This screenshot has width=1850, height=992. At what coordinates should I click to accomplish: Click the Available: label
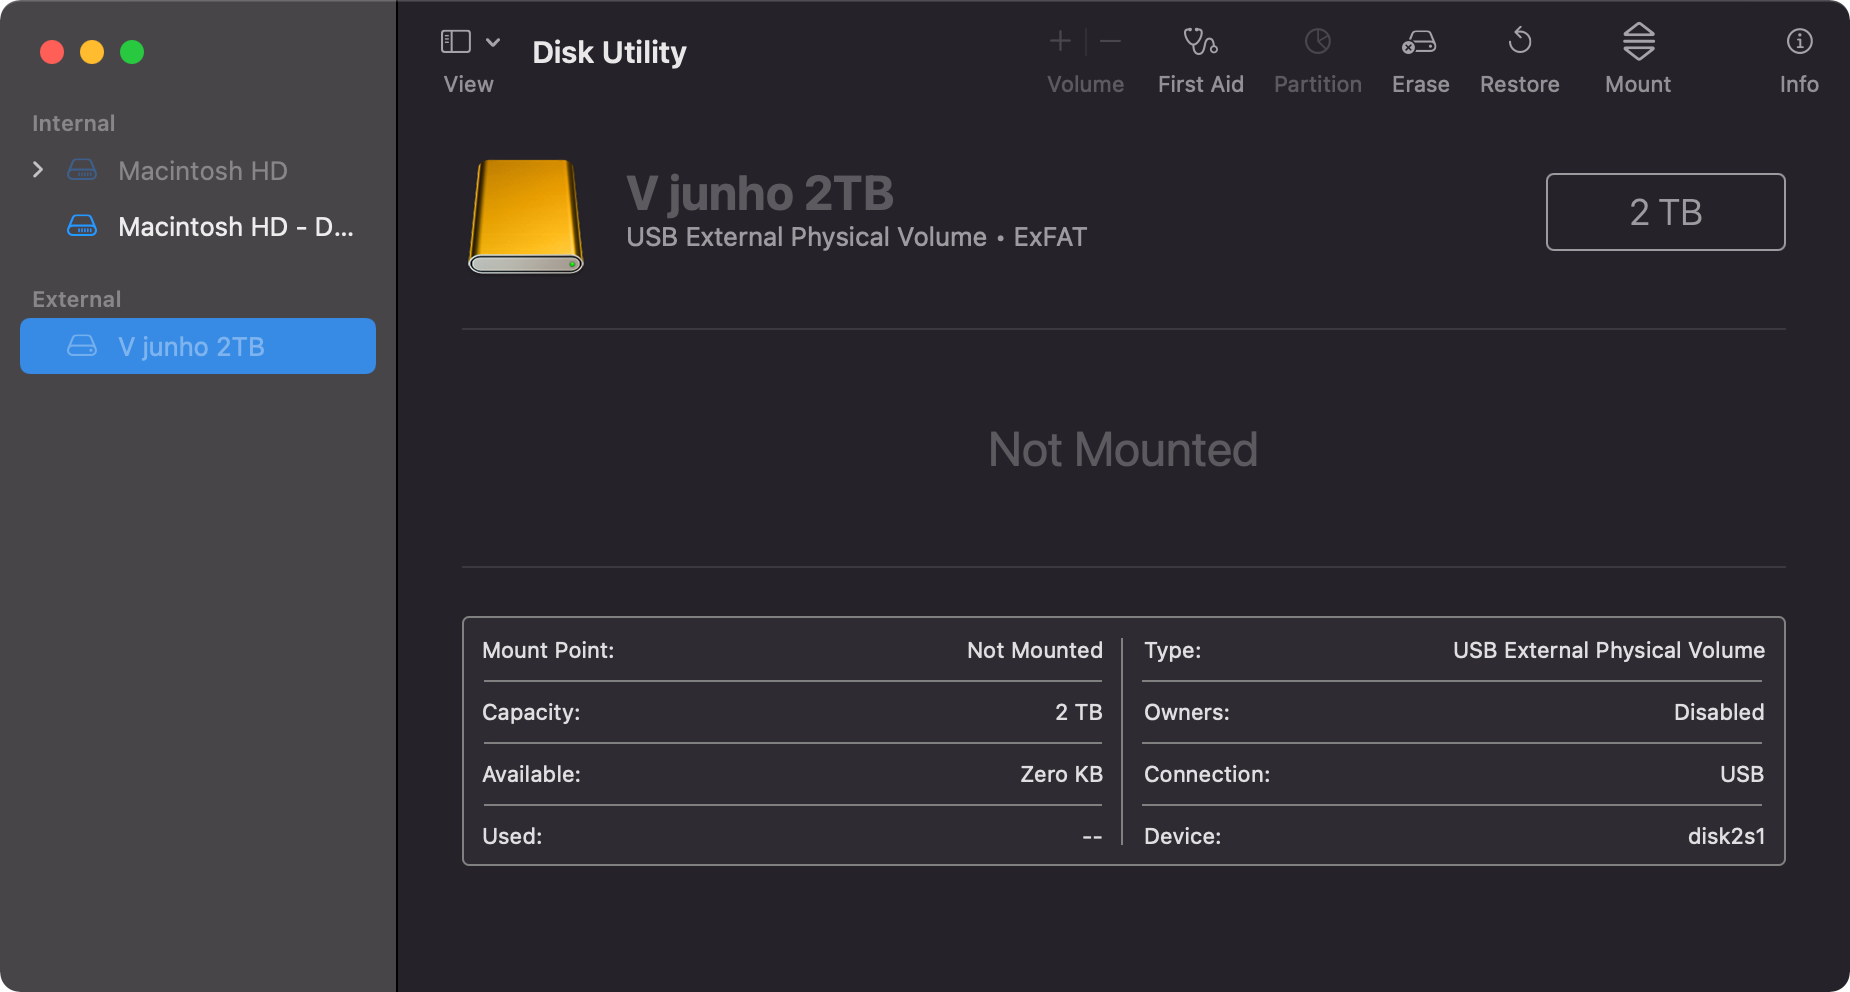pyautogui.click(x=531, y=774)
